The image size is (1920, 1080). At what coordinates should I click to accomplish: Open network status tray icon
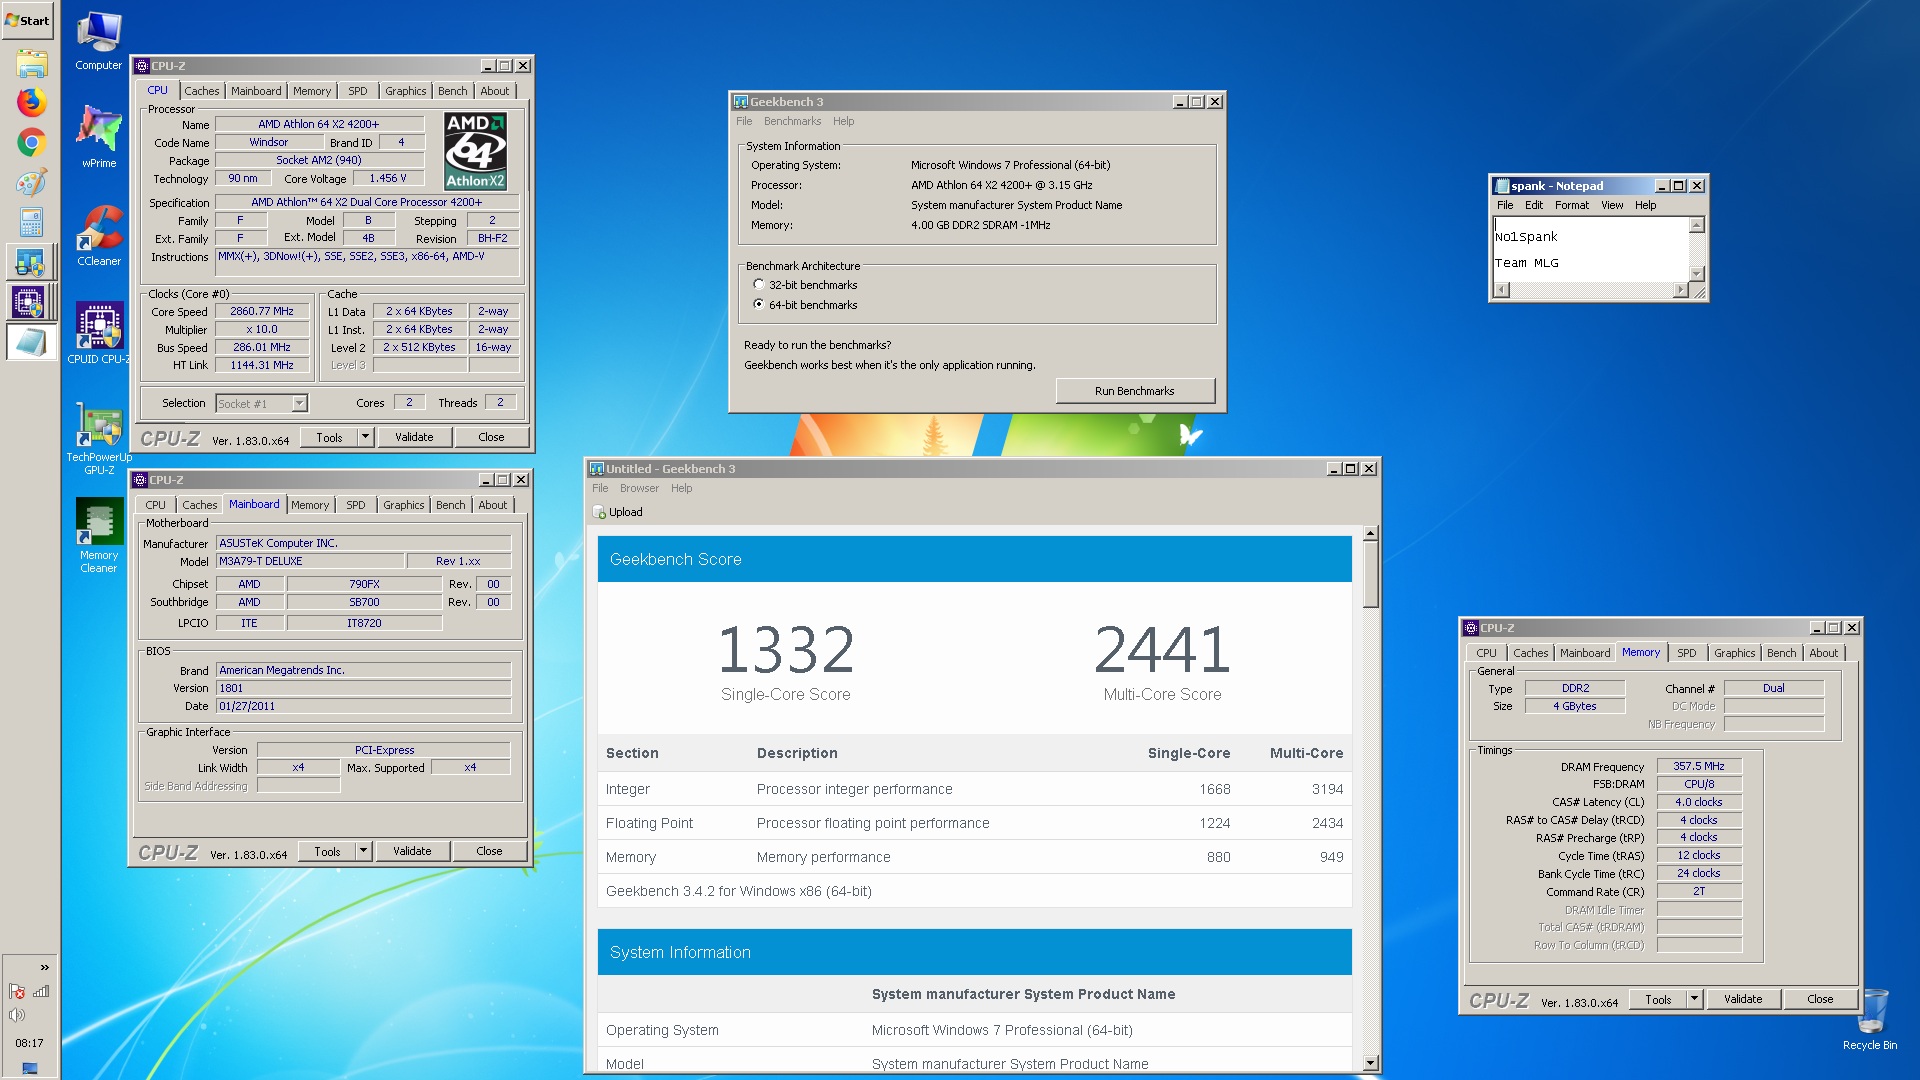(41, 991)
